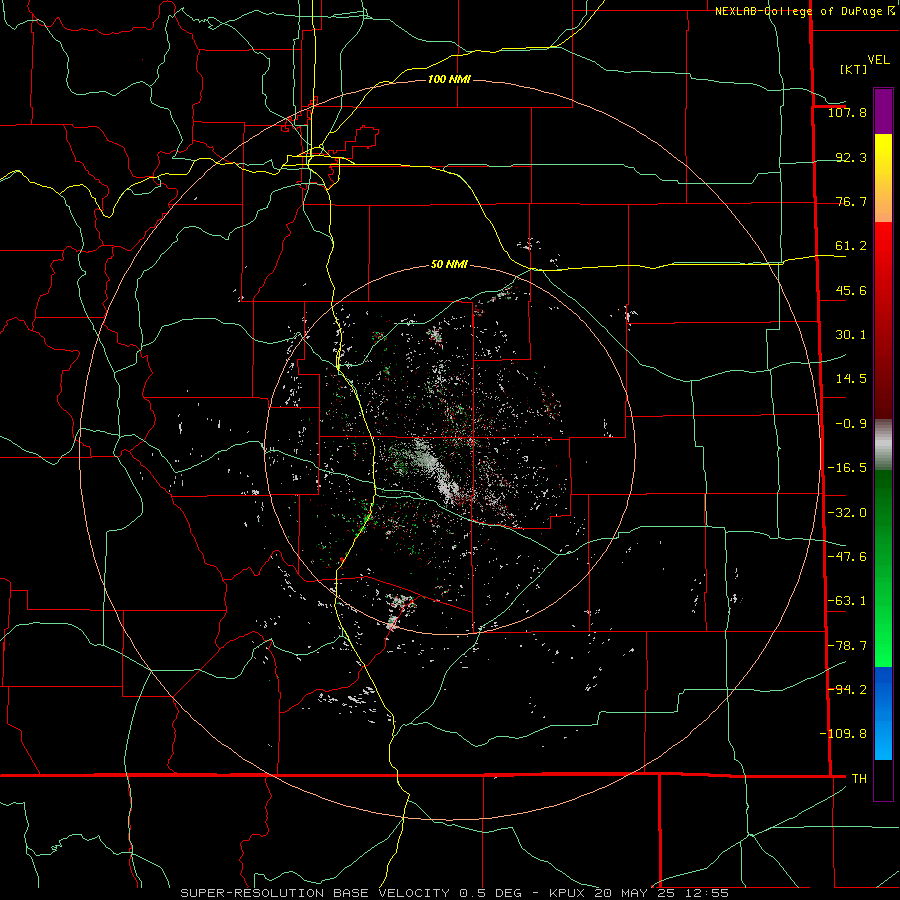The width and height of the screenshot is (900, 900).
Task: Click the -47.6 velocity scale value
Action: (x=847, y=557)
